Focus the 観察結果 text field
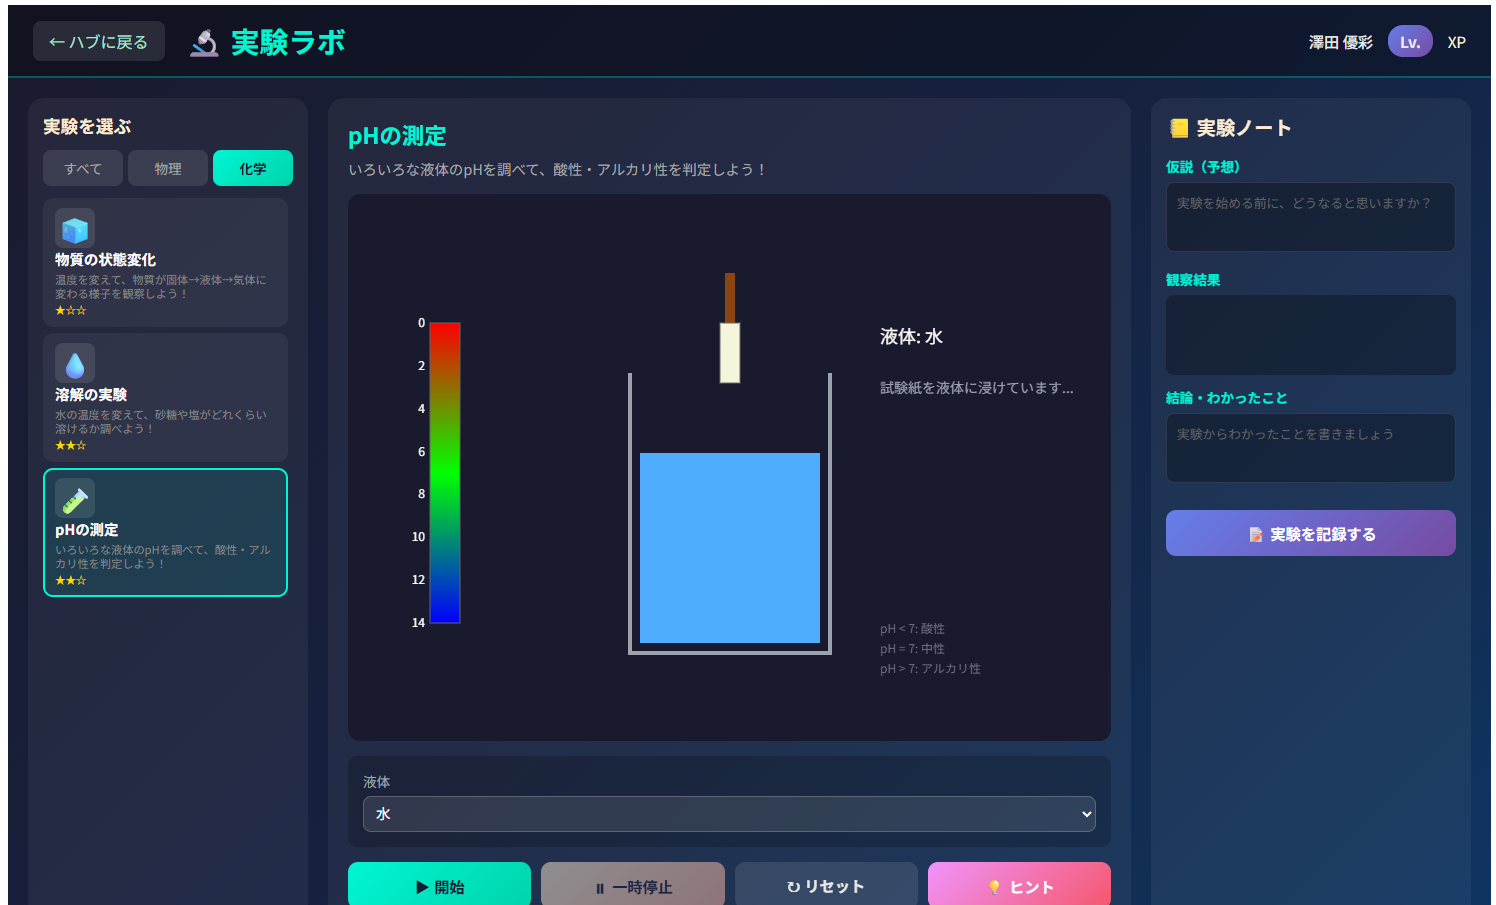 click(x=1311, y=335)
